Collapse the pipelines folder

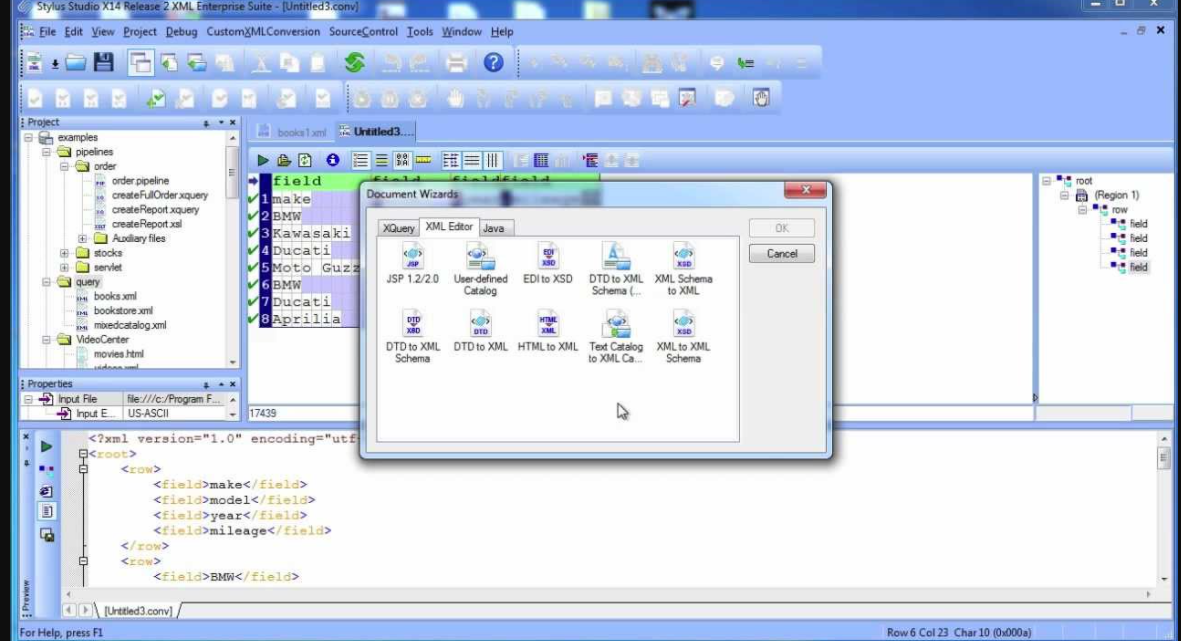47,152
